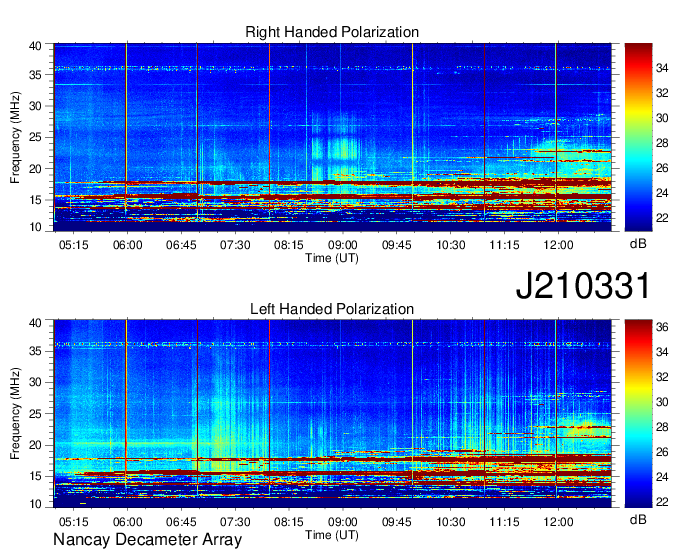Click the 06:00 tick label on bottom plot

(x=128, y=522)
